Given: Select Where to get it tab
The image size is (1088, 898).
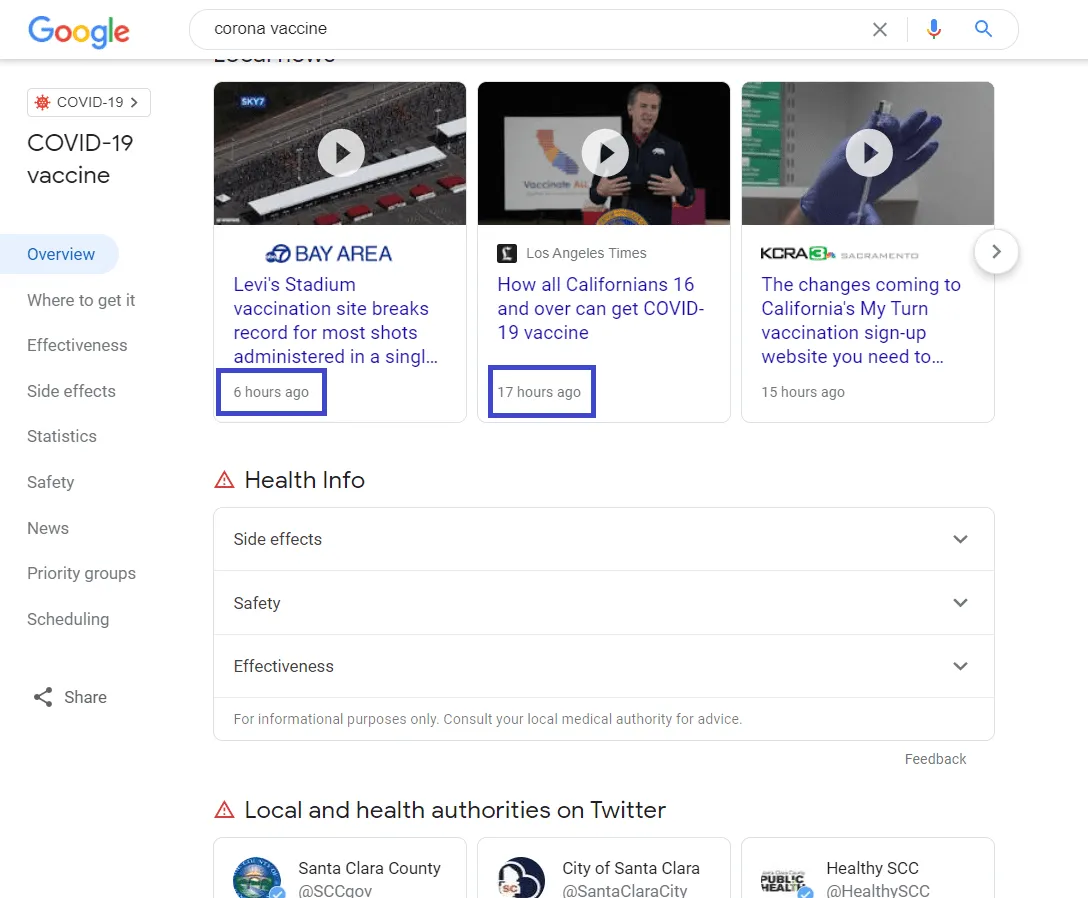Looking at the screenshot, I should coord(81,300).
